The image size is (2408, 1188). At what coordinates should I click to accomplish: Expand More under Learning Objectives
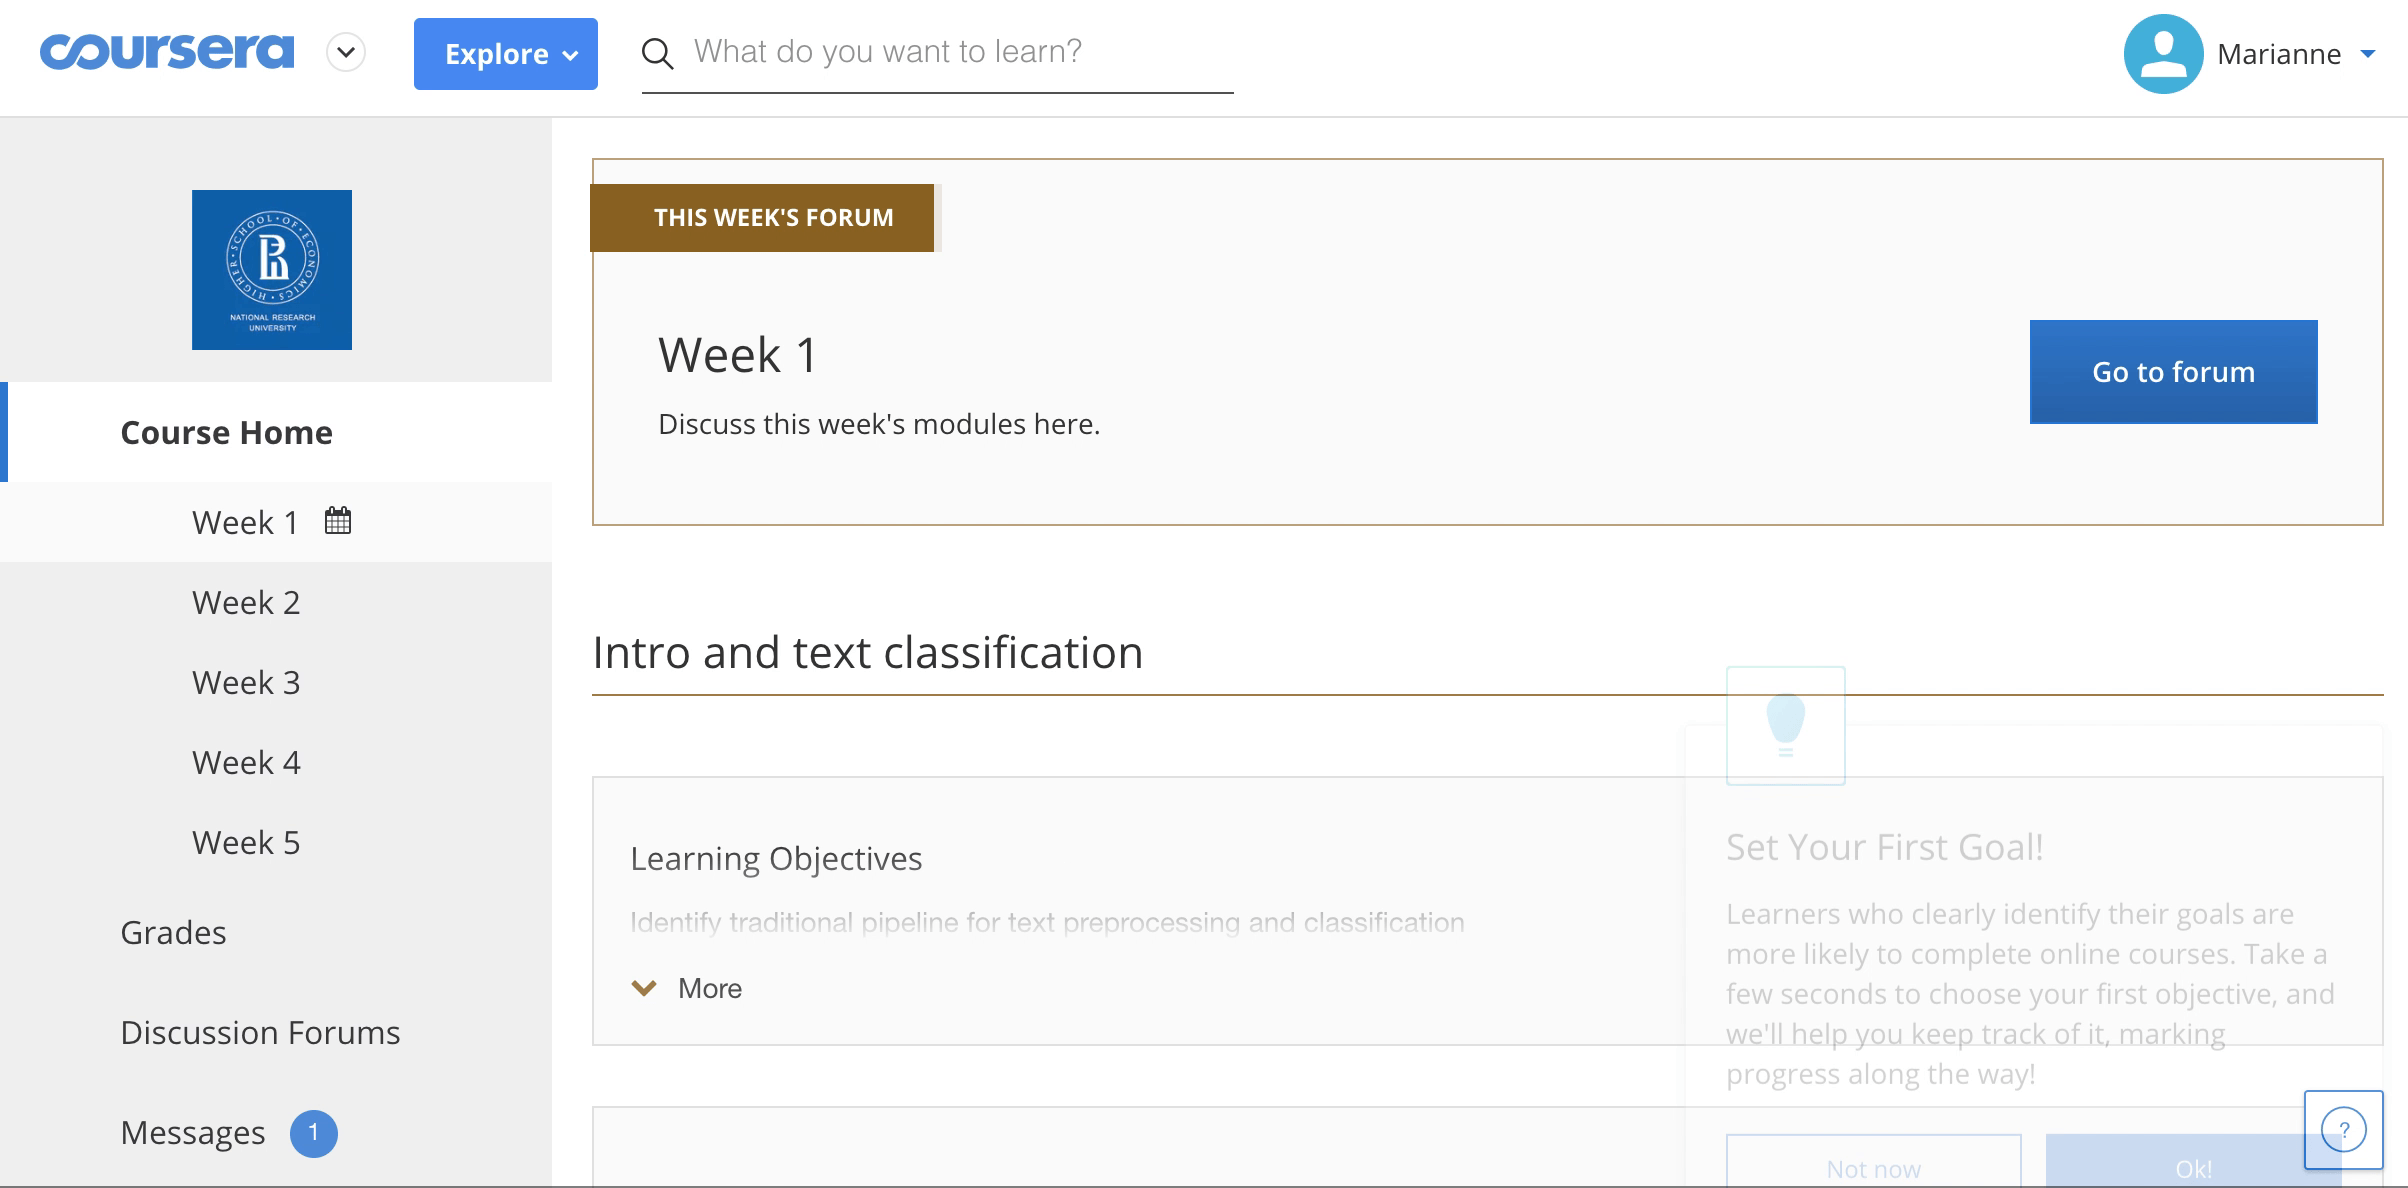690,988
